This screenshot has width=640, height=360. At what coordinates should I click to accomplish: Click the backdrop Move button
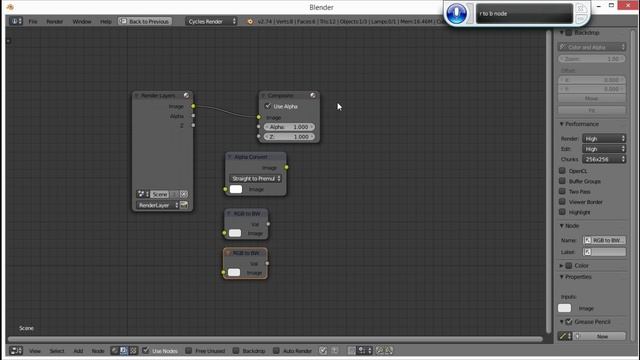(592, 99)
